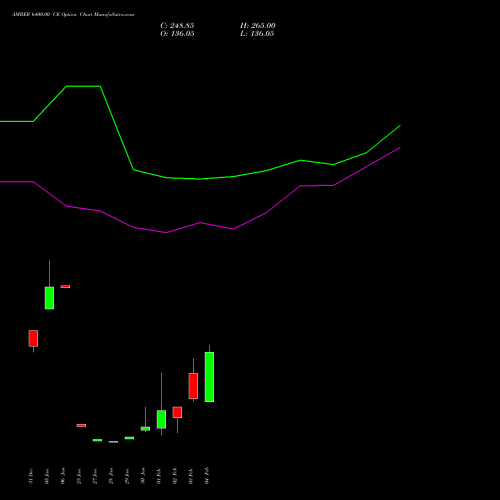
Task: Select the 29 Jan date label
Action: coord(127,476)
